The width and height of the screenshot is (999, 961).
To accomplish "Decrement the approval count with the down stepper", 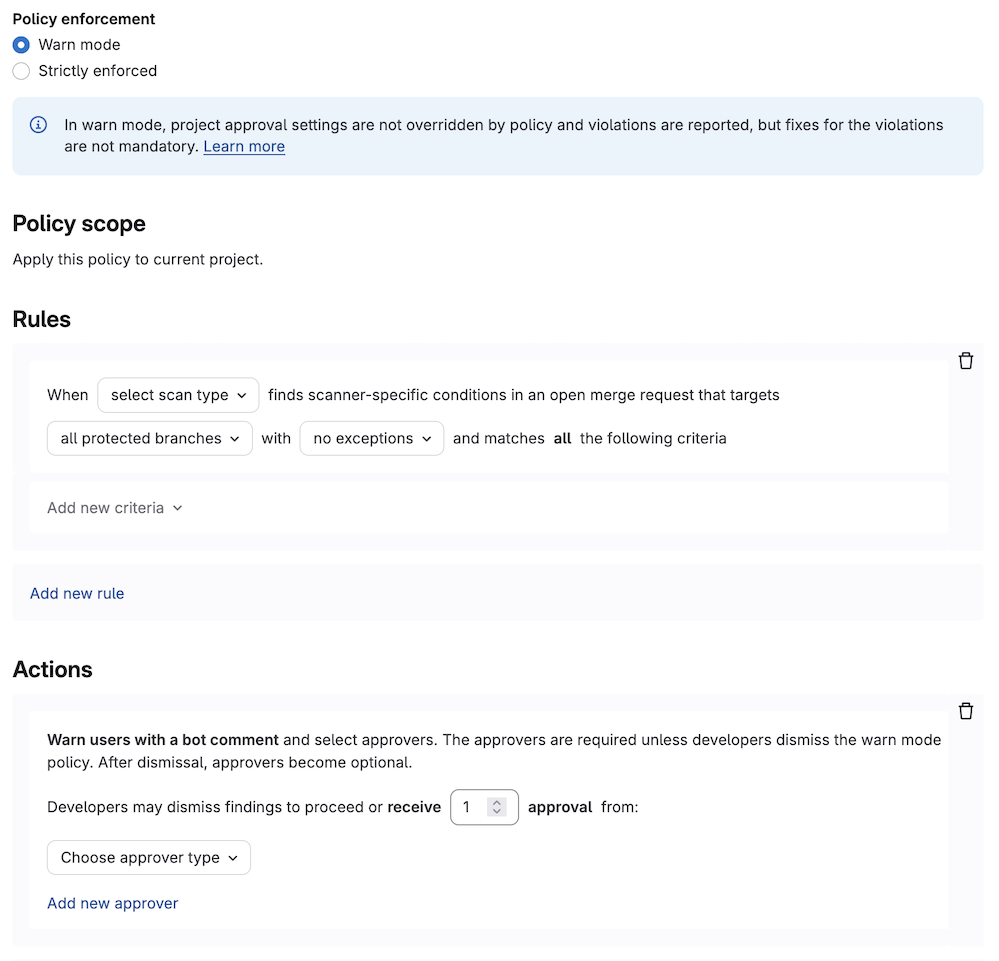I will pos(497,812).
